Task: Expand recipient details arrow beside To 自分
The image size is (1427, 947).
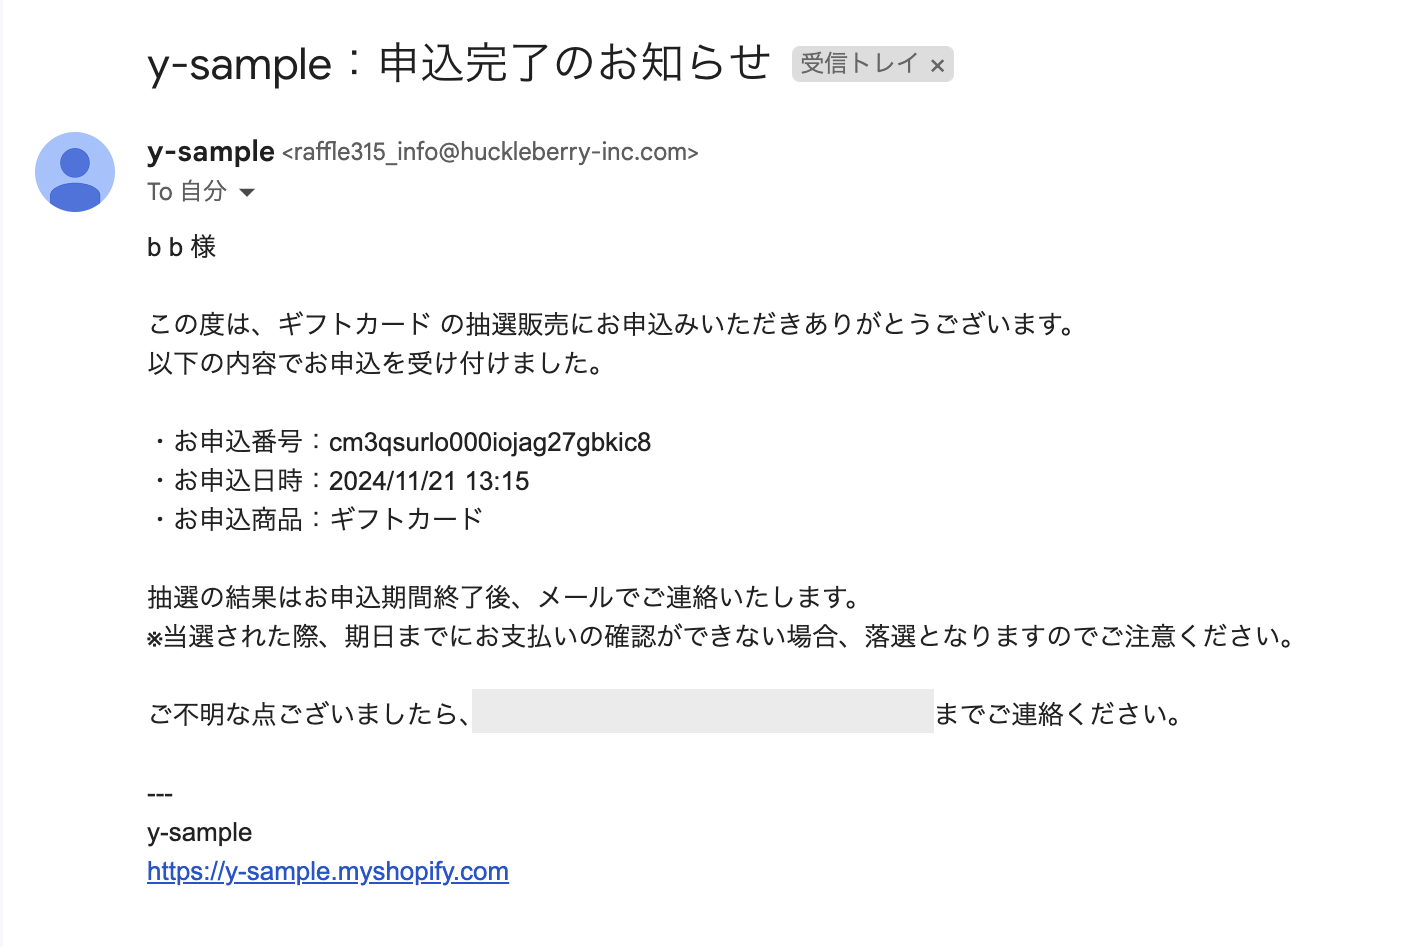Action: pyautogui.click(x=247, y=192)
